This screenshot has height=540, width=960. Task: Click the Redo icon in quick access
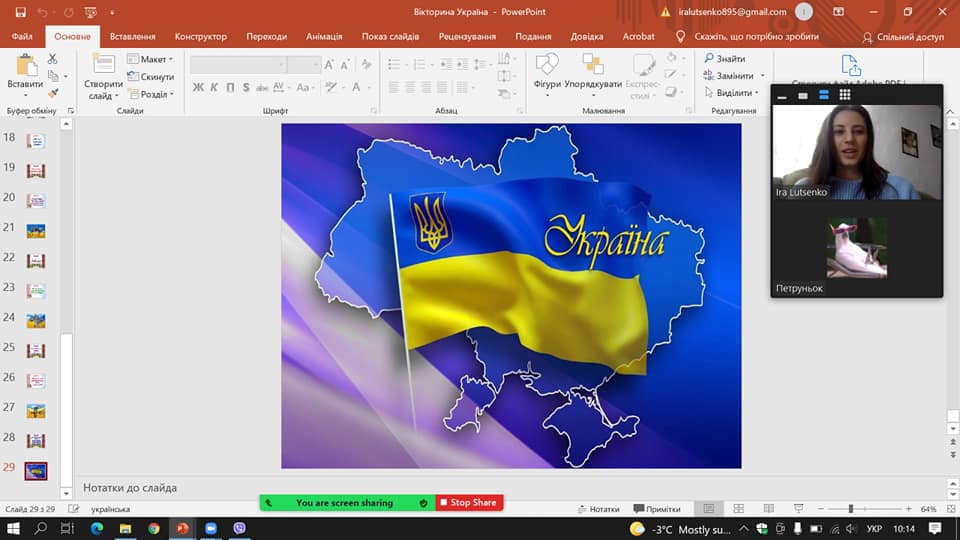click(x=69, y=12)
